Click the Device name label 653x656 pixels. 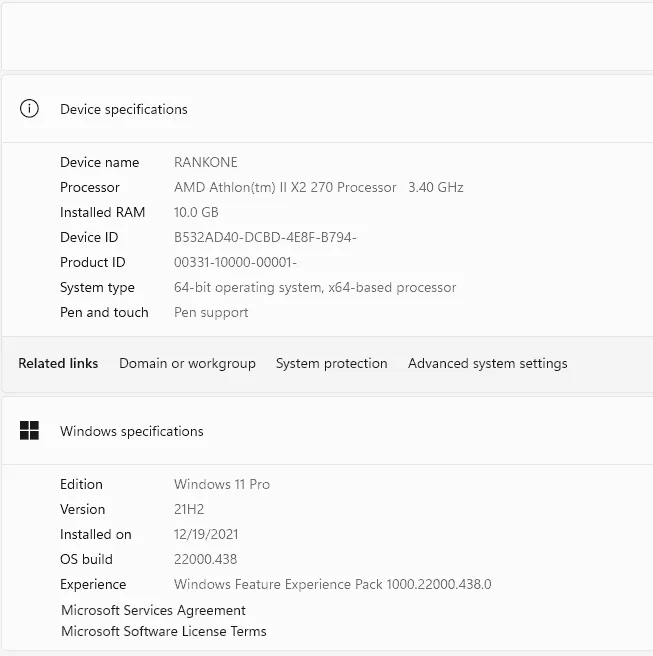click(100, 162)
